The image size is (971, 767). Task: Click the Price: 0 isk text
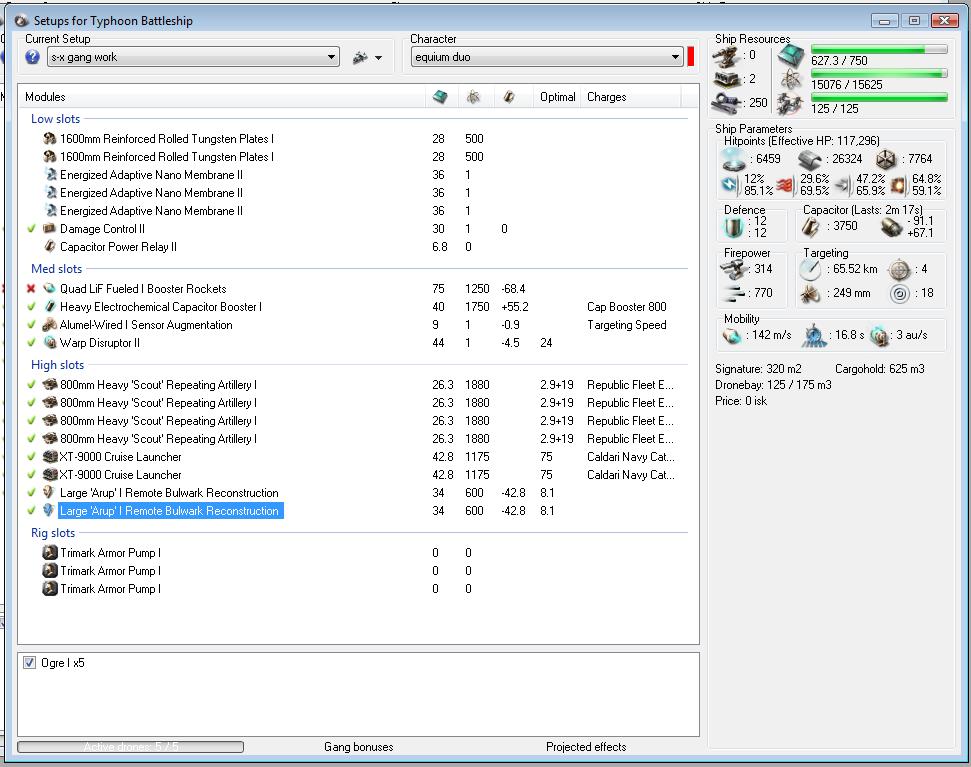point(741,401)
